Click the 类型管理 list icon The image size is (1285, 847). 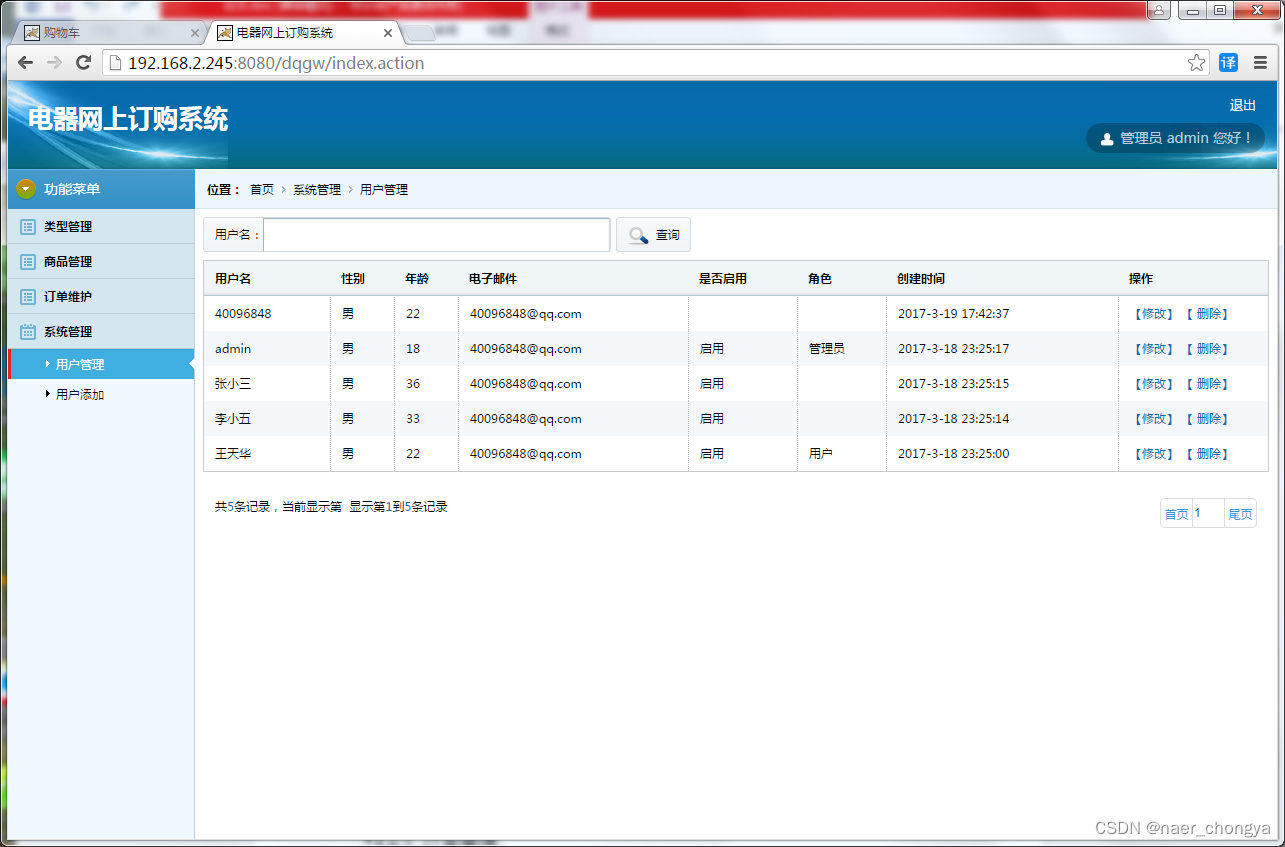[28, 227]
